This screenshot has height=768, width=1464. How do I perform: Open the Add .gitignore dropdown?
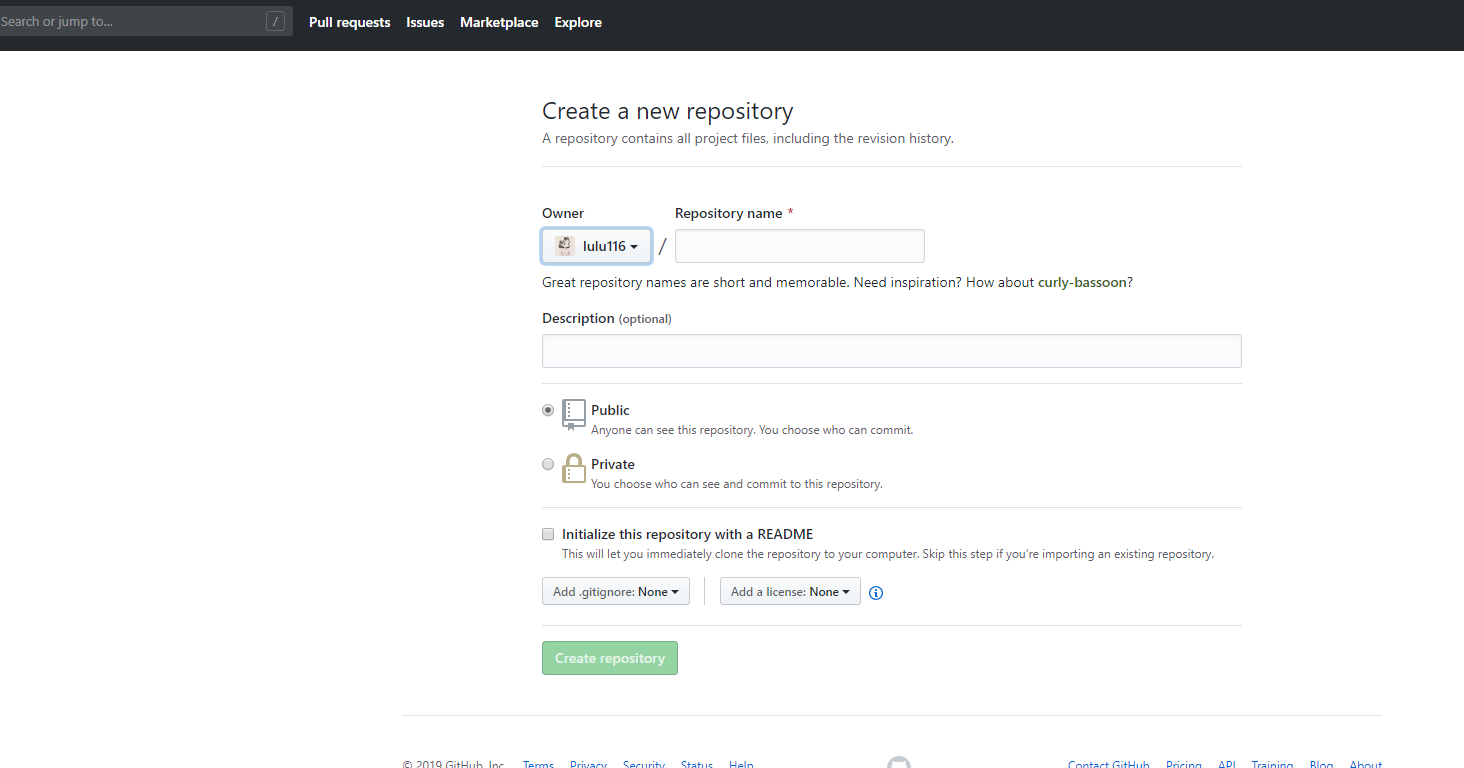coord(615,592)
